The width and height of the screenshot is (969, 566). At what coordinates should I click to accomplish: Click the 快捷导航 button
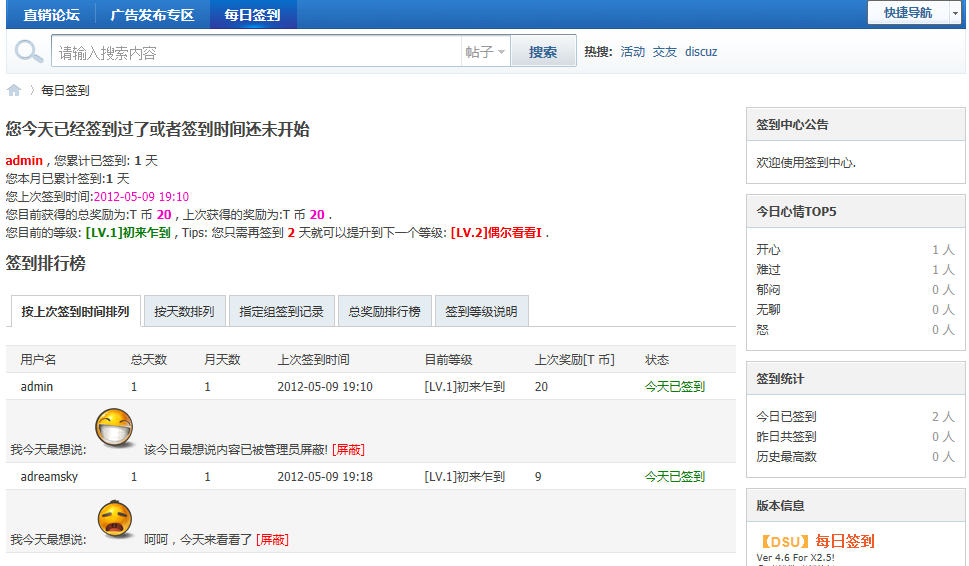[908, 13]
